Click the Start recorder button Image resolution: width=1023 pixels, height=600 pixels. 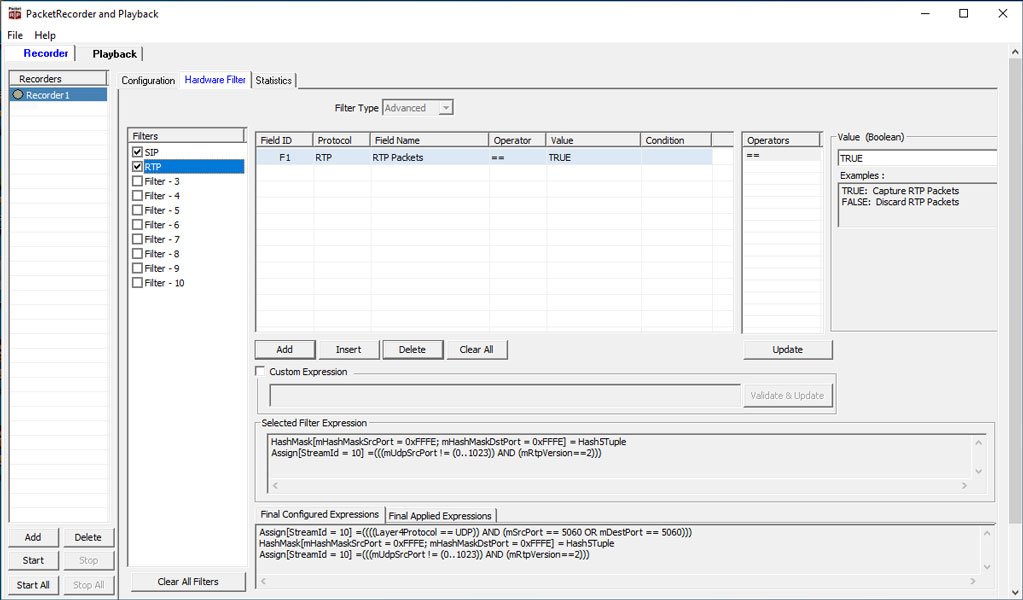pyautogui.click(x=33, y=560)
